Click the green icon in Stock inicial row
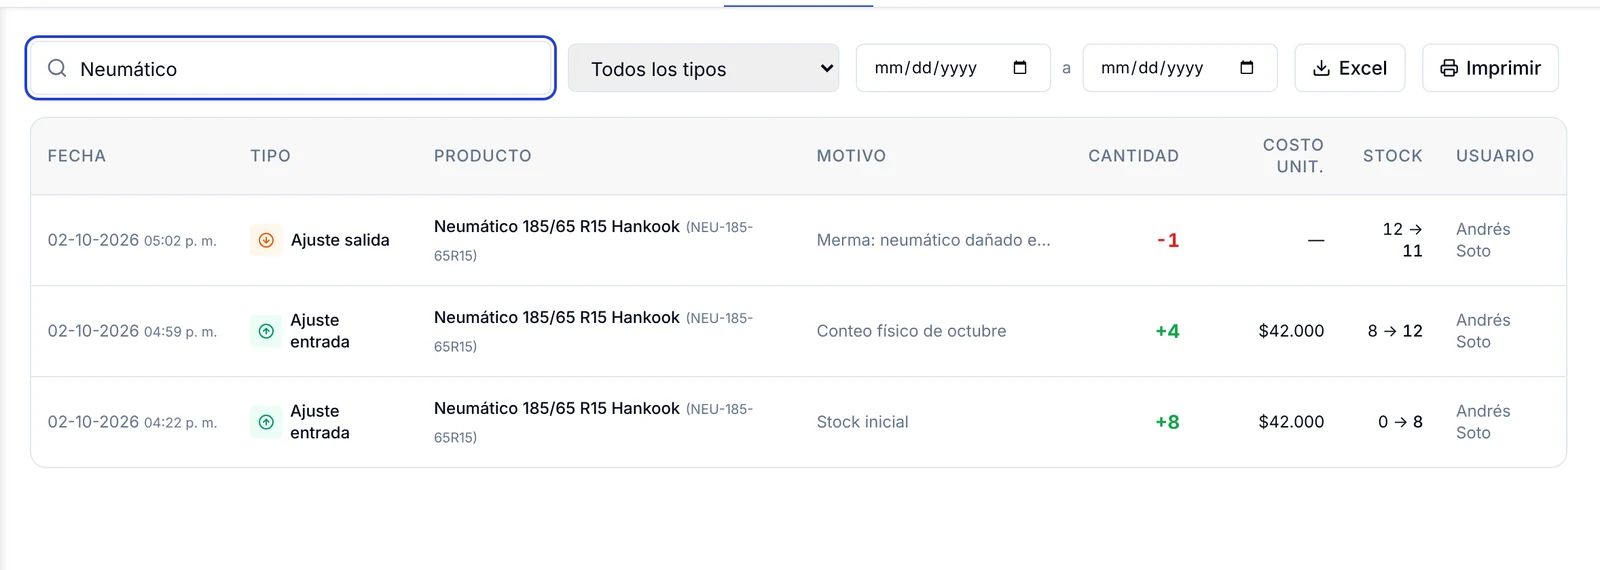Screen dimensions: 1600x570 [x=266, y=422]
